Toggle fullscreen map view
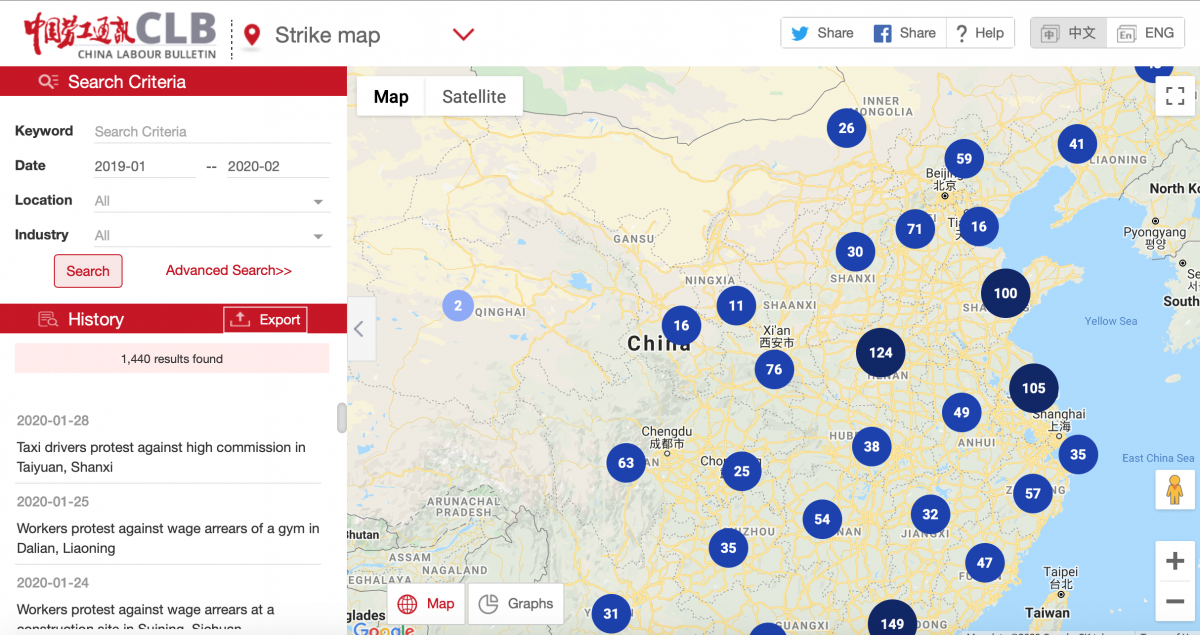Image resolution: width=1200 pixels, height=635 pixels. point(1175,97)
